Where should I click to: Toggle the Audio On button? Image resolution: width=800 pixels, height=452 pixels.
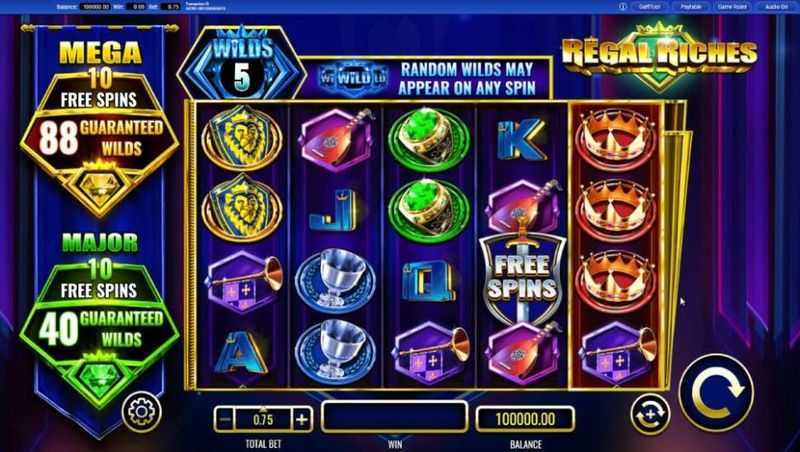coord(776,7)
